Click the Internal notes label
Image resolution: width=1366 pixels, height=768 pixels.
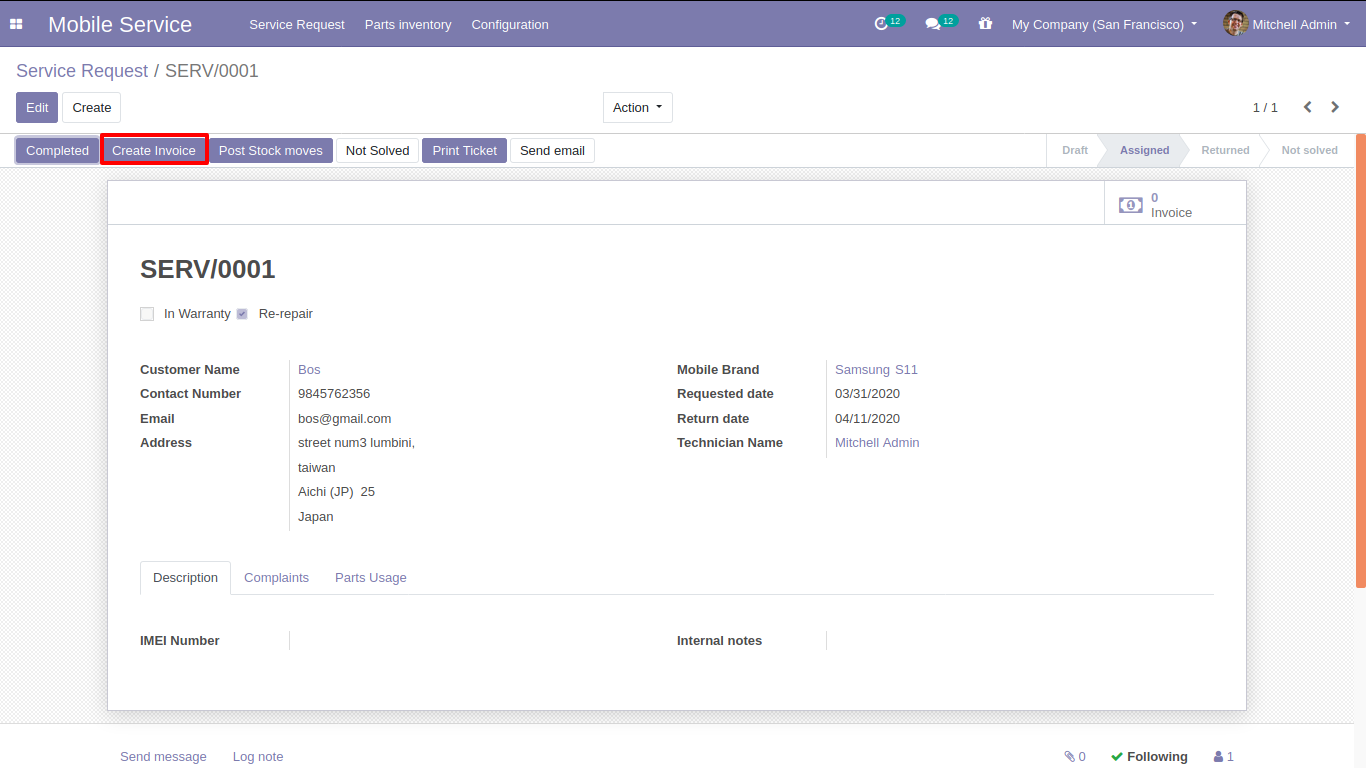720,641
